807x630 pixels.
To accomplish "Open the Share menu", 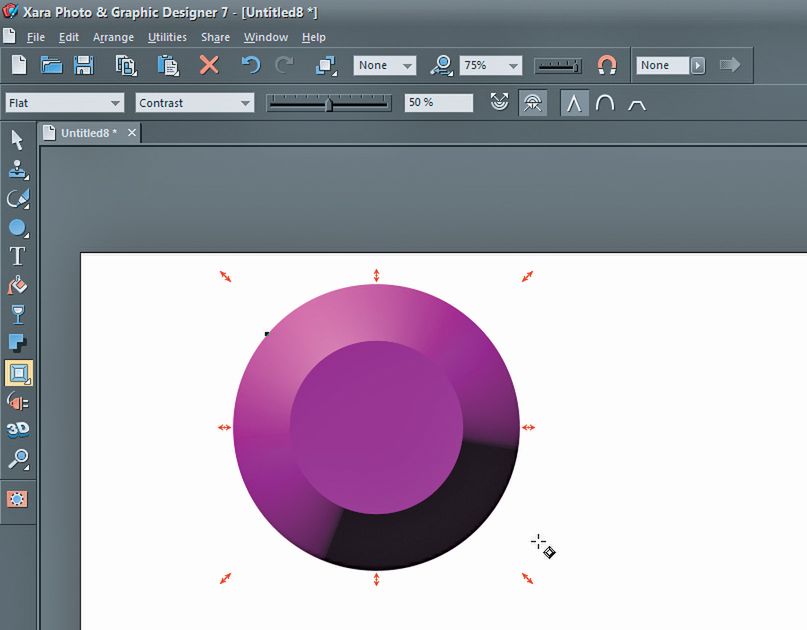I will (x=215, y=37).
